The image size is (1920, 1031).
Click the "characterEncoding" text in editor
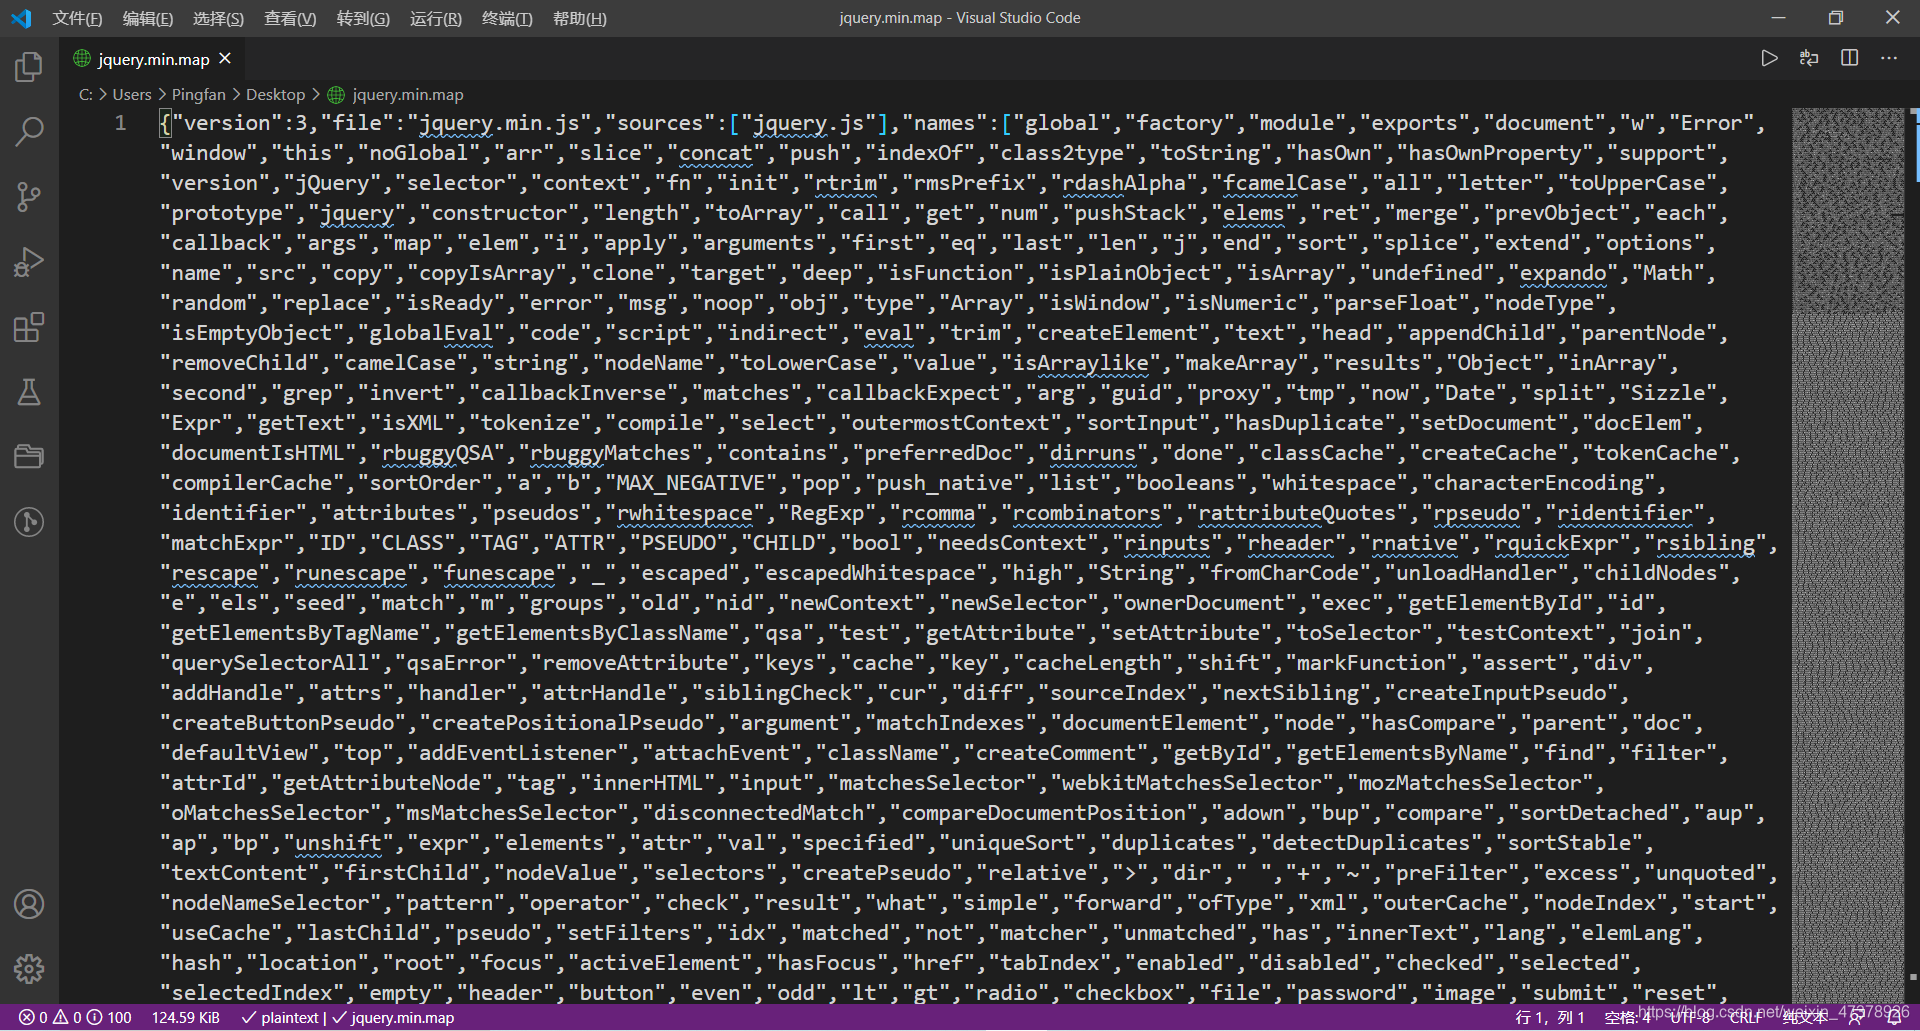point(1539,483)
